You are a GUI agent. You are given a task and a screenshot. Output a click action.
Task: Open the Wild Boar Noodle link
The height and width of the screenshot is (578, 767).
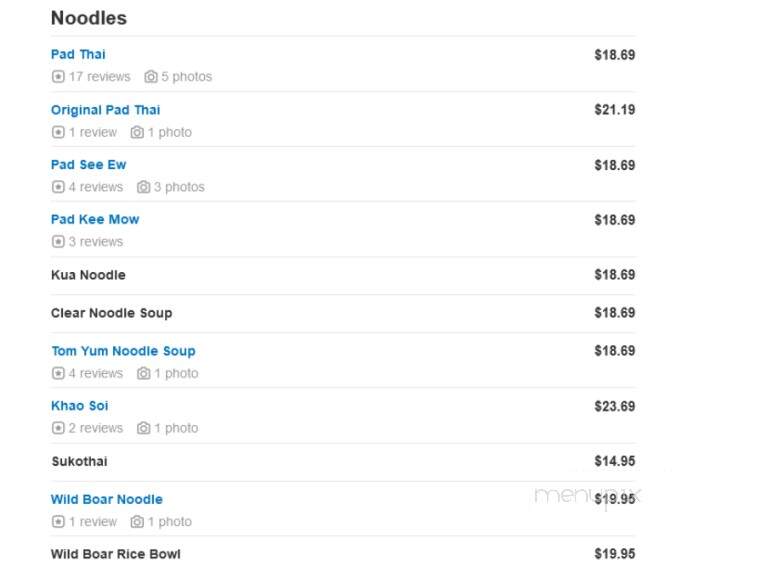click(x=107, y=500)
